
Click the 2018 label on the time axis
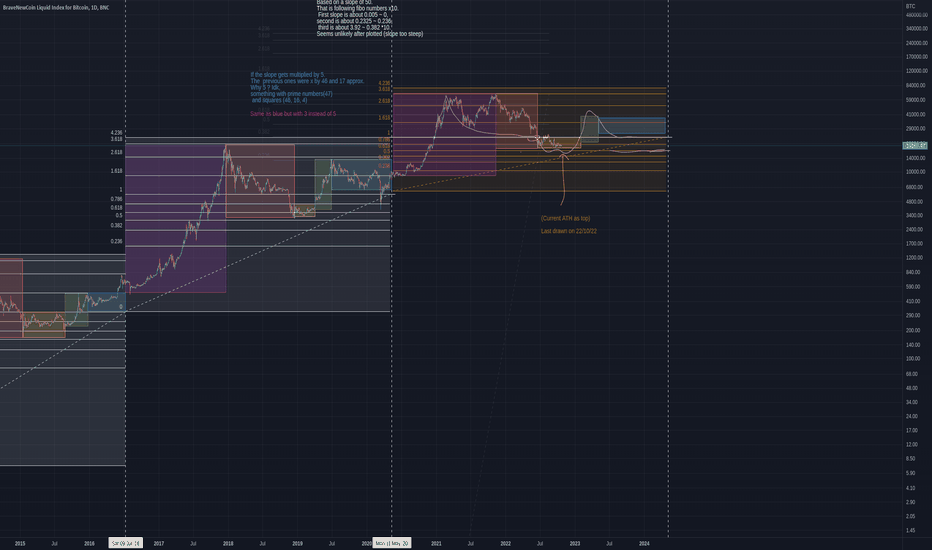click(228, 543)
